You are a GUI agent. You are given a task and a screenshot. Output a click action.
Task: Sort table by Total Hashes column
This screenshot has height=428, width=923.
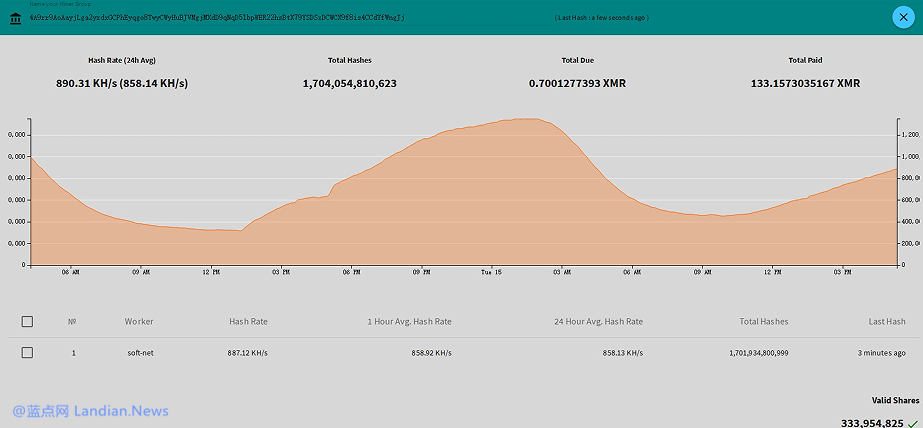[763, 321]
